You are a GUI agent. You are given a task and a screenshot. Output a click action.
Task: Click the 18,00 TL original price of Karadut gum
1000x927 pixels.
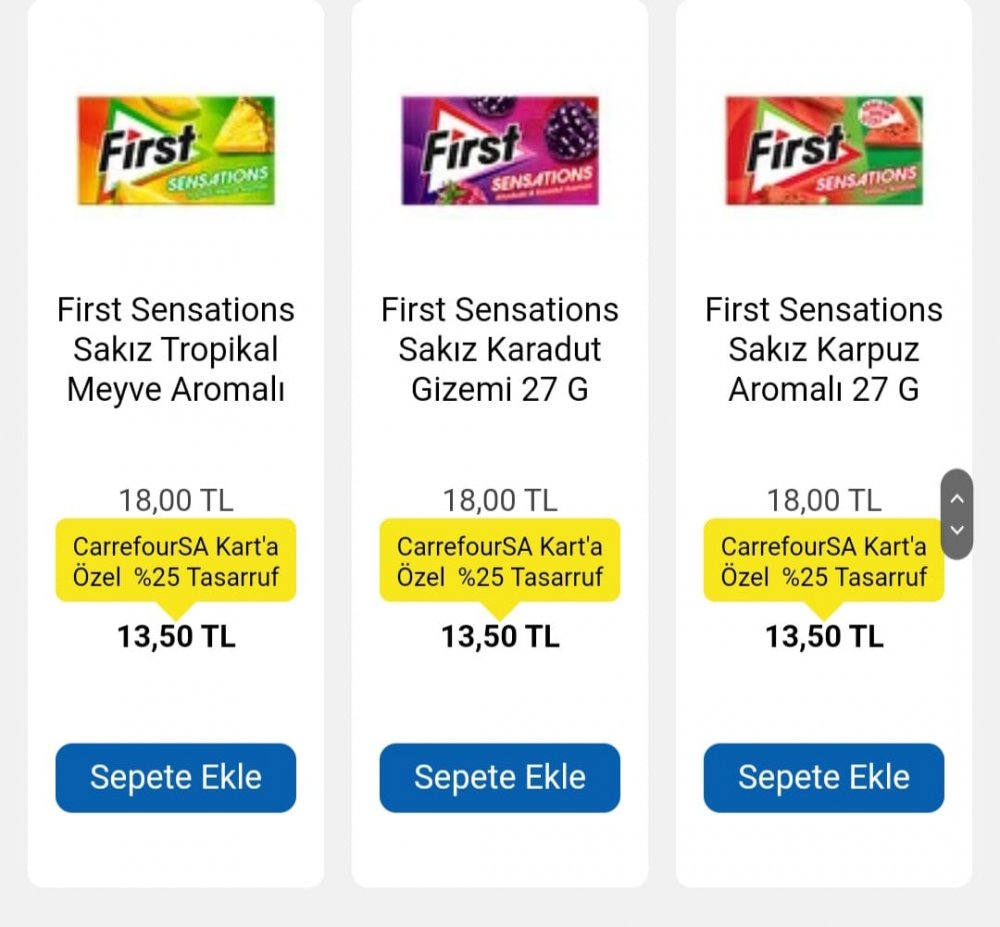(500, 500)
